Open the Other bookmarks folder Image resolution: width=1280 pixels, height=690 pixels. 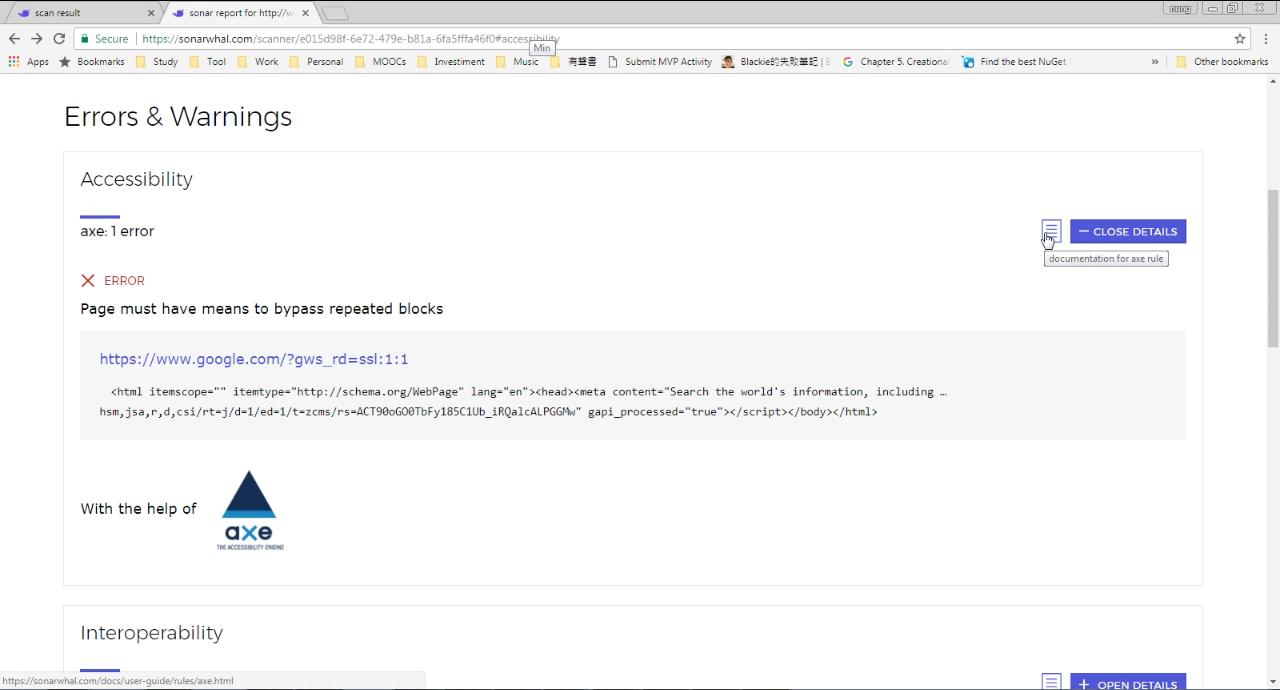pyautogui.click(x=1222, y=62)
